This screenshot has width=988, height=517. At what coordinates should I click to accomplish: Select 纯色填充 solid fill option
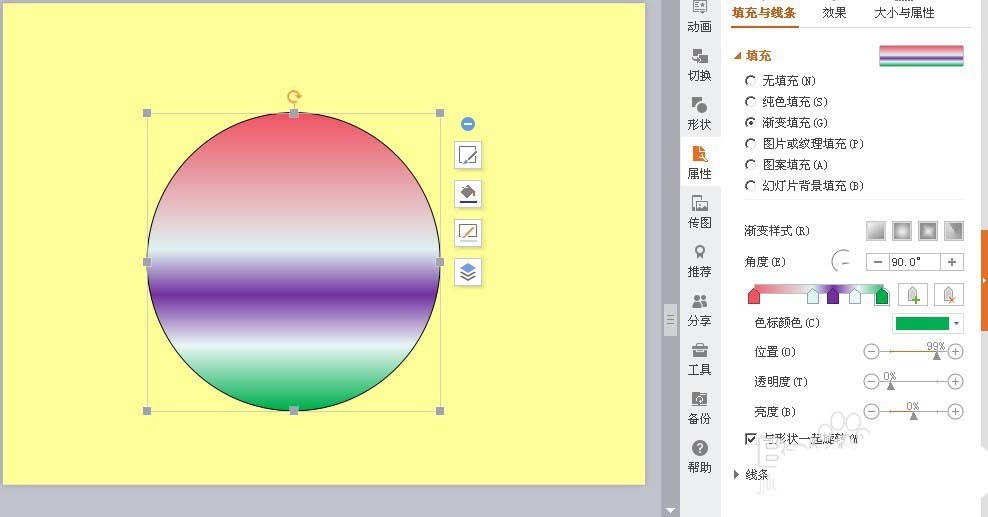click(x=786, y=101)
